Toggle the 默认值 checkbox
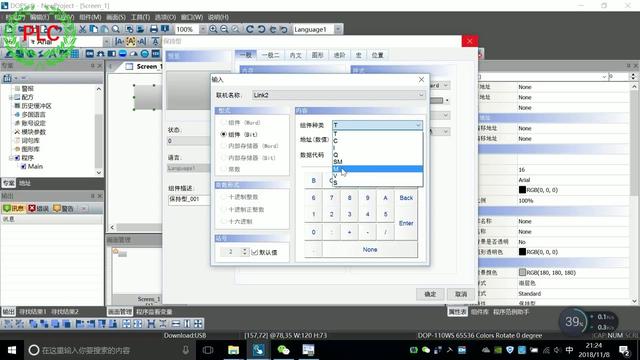This screenshot has width=640, height=360. tap(255, 252)
